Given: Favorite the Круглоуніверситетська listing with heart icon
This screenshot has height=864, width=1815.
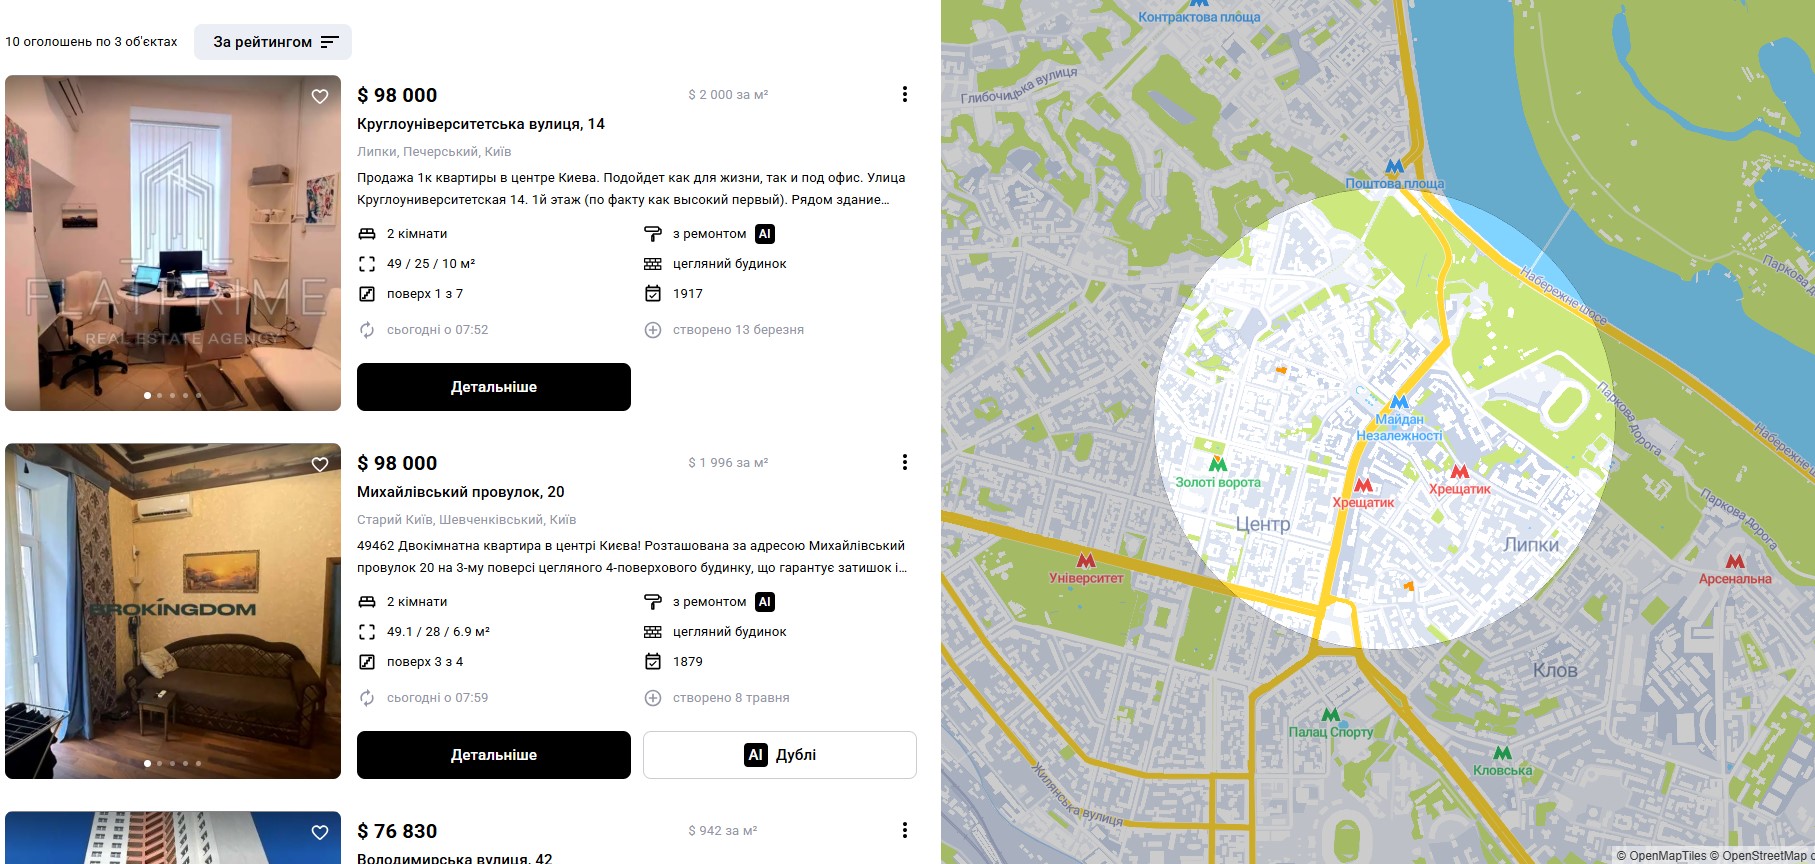Looking at the screenshot, I should [320, 97].
